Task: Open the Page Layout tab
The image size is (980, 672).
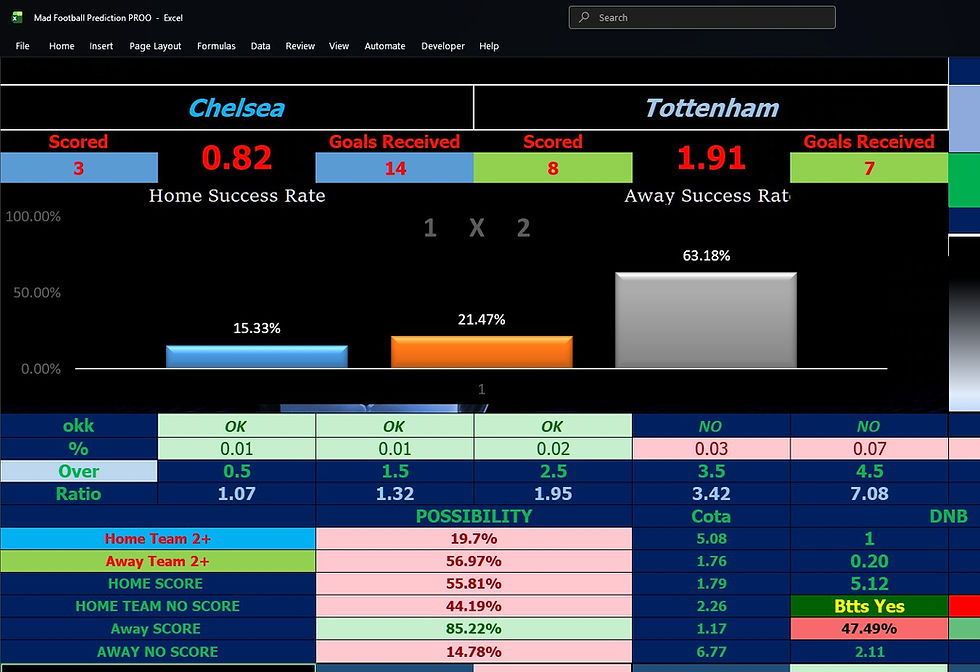Action: coord(155,46)
